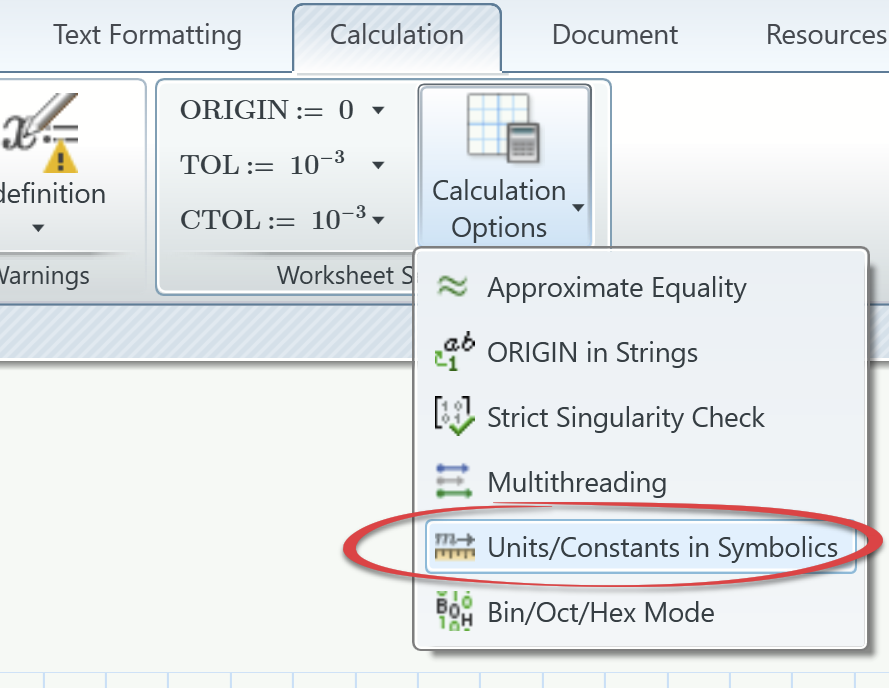Screen dimensions: 889x688
Task: Switch to the Document tab
Action: click(x=614, y=34)
